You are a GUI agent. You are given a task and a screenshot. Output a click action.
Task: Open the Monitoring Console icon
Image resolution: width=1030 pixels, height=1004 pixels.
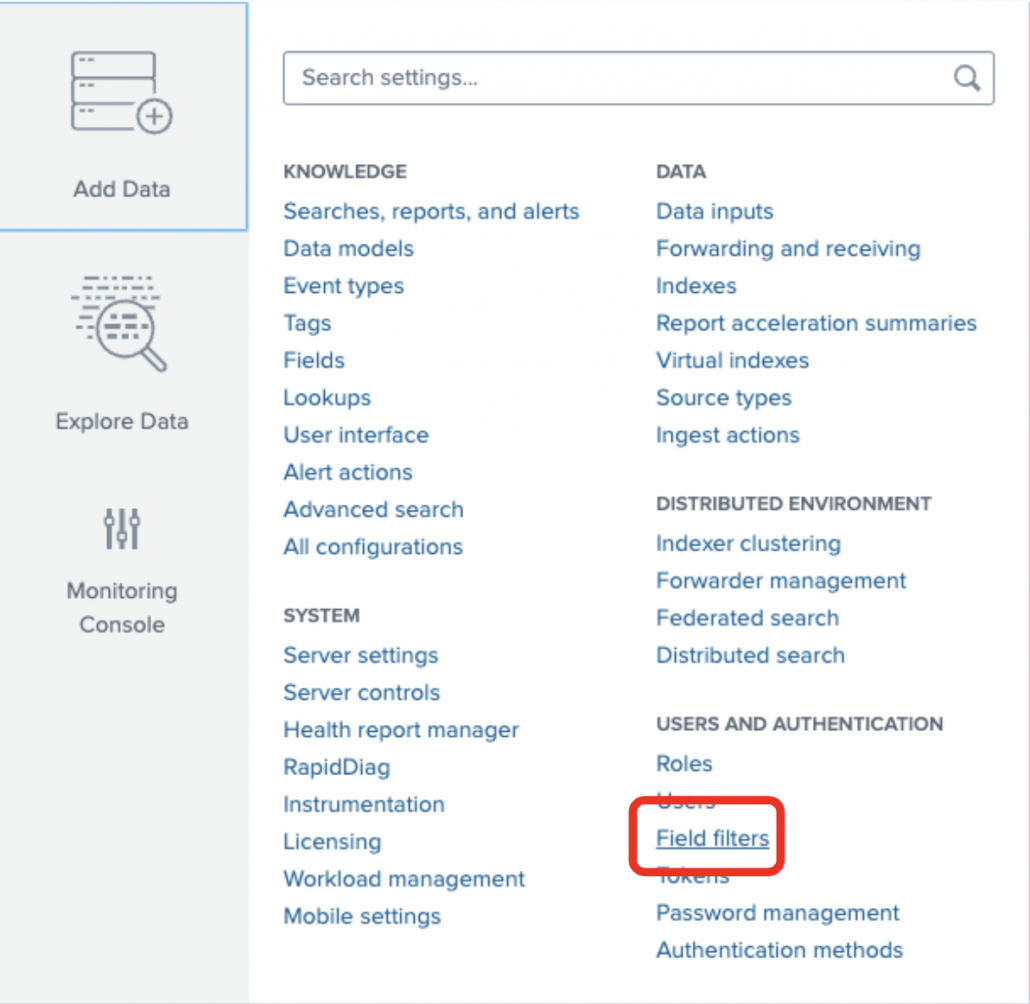coord(122,529)
